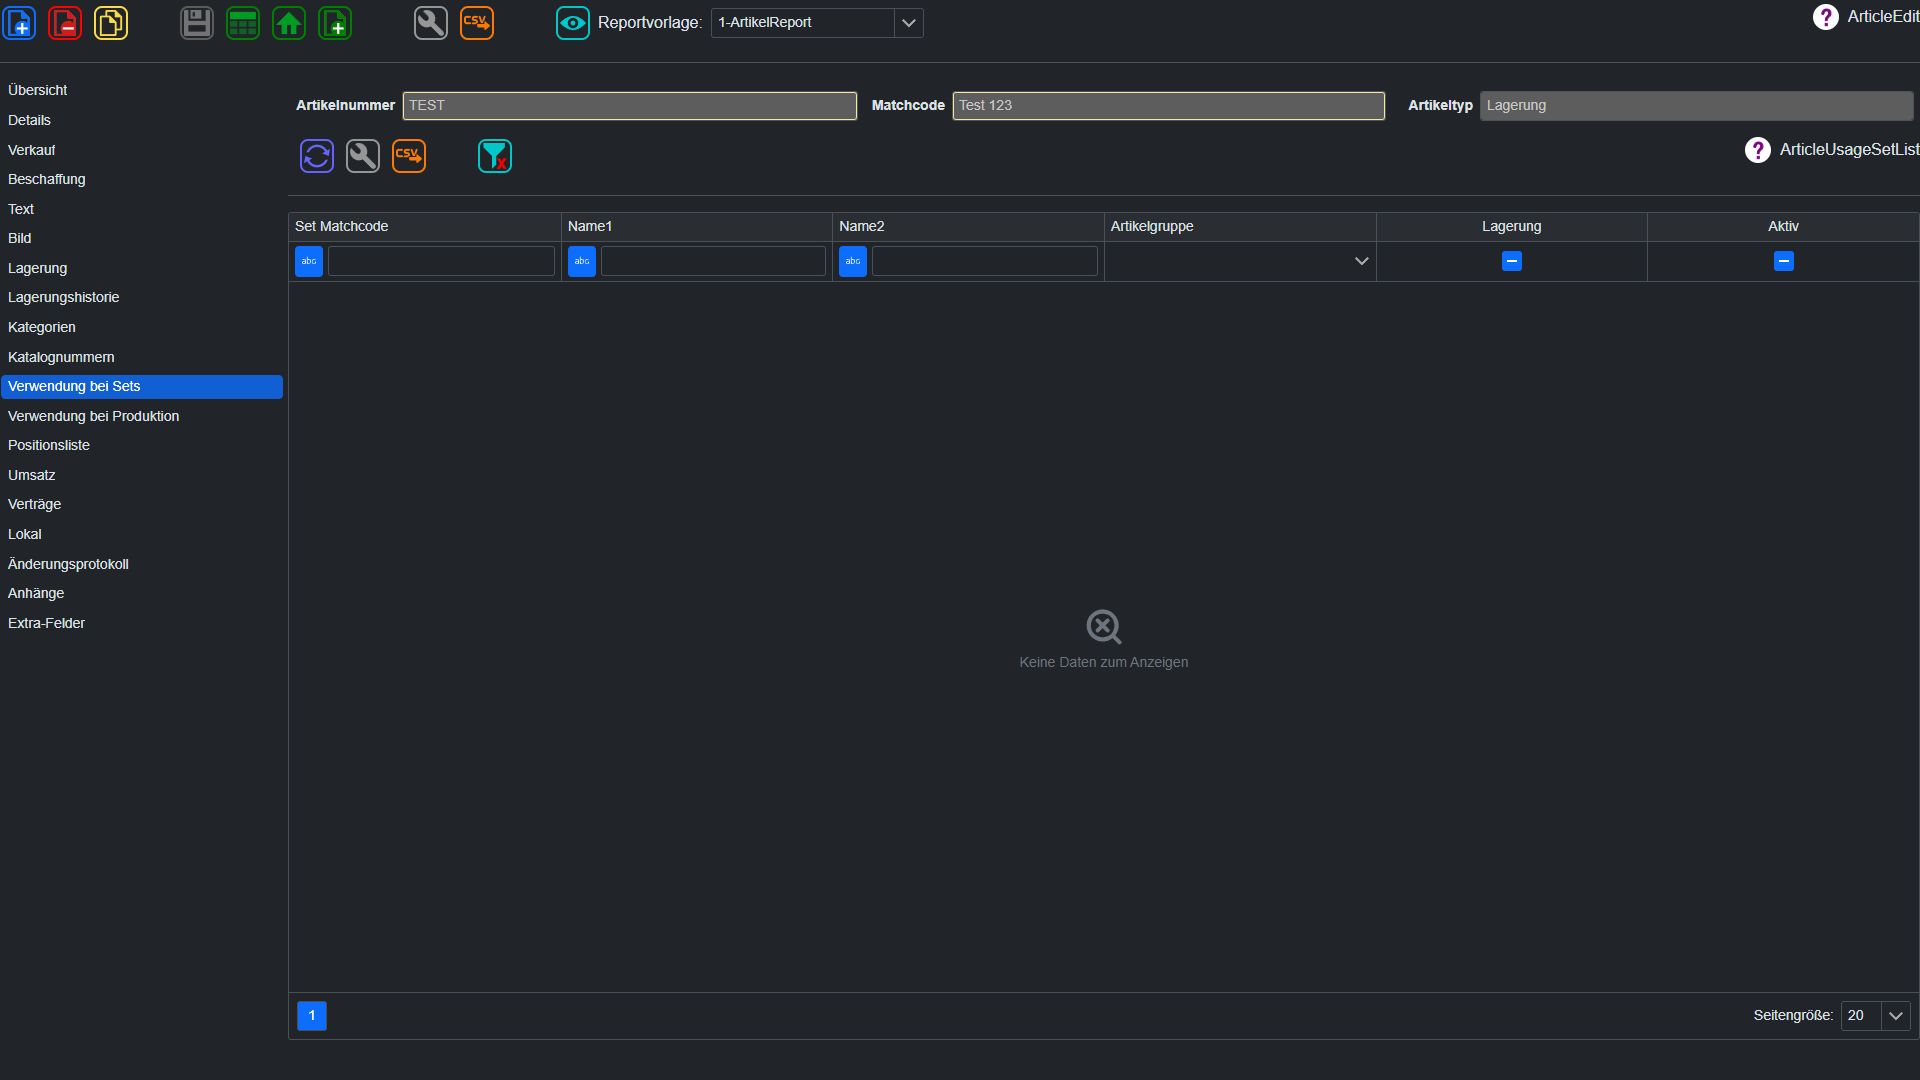Create a new article with the blue plus icon
Image resolution: width=1920 pixels, height=1080 pixels.
(x=20, y=22)
